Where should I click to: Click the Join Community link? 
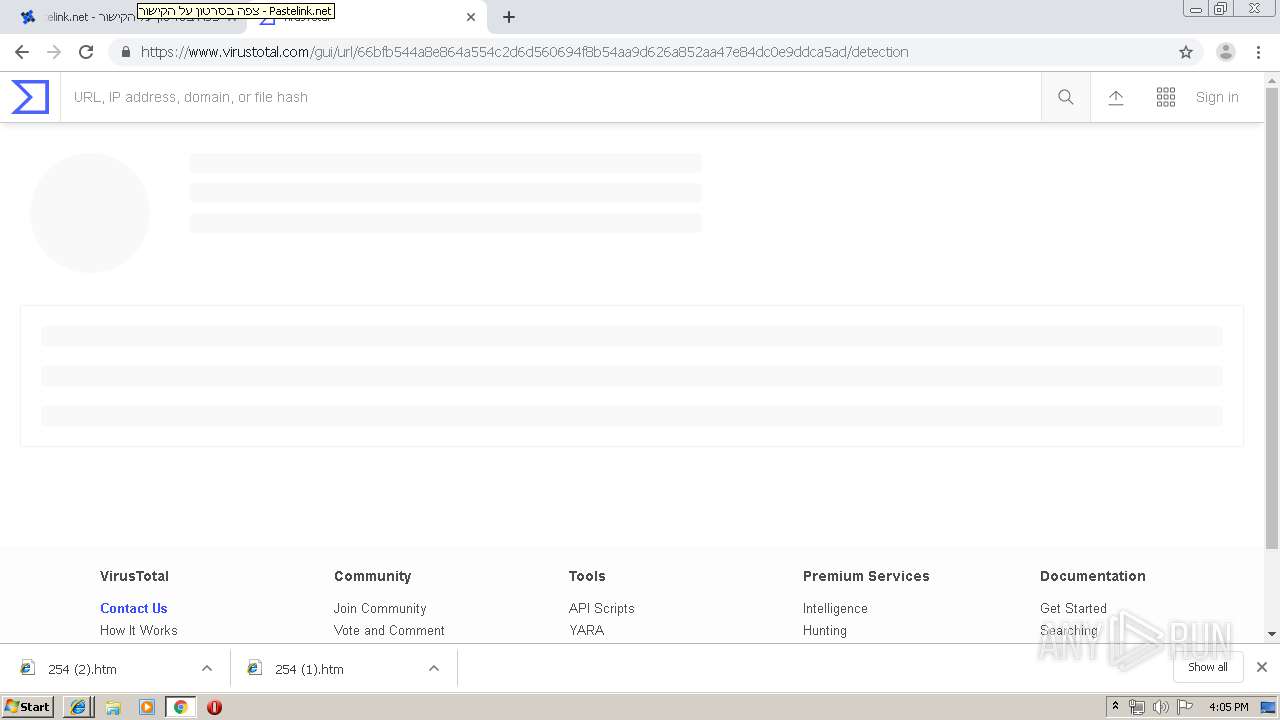pyautogui.click(x=380, y=608)
